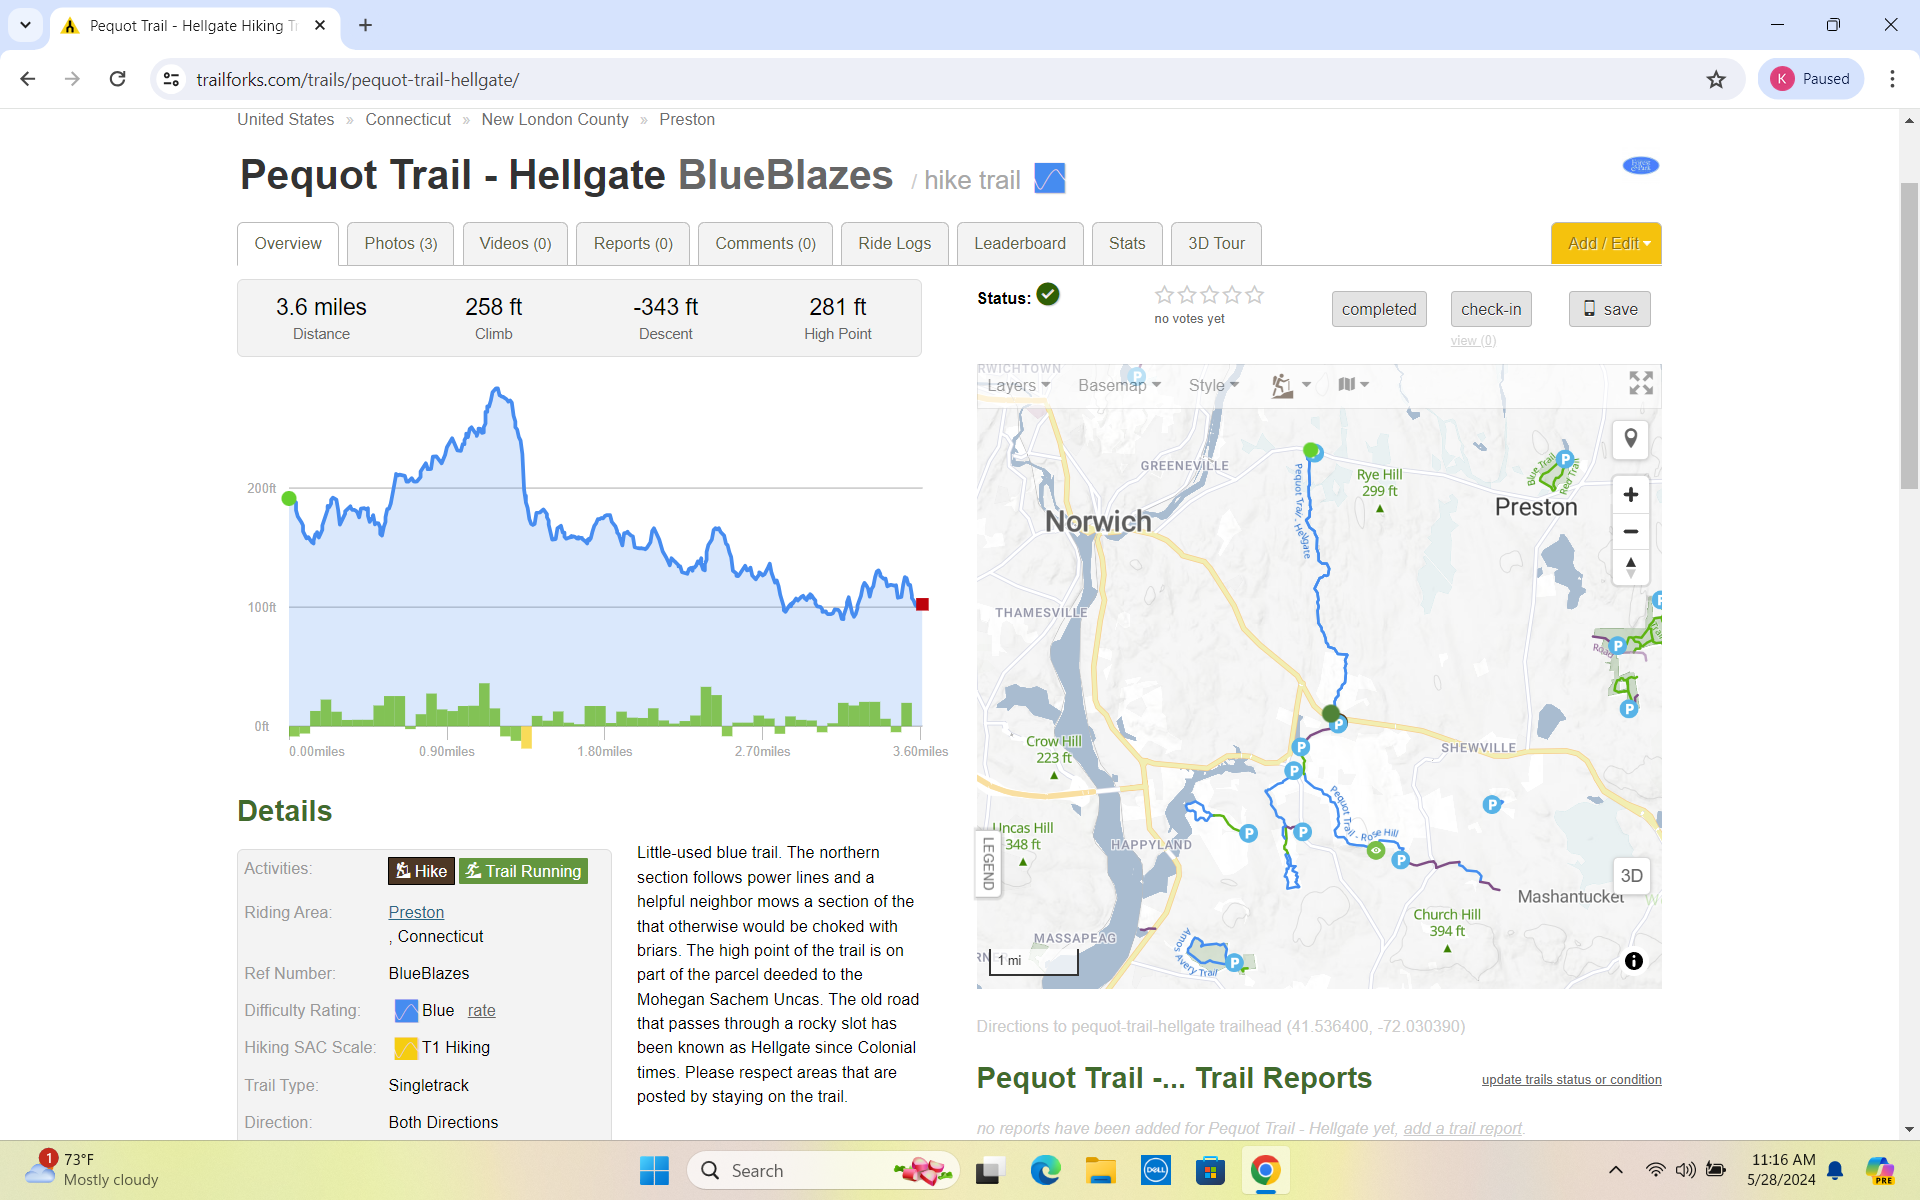Reset map compass orientation
Image resolution: width=1920 pixels, height=1200 pixels.
coord(1630,567)
